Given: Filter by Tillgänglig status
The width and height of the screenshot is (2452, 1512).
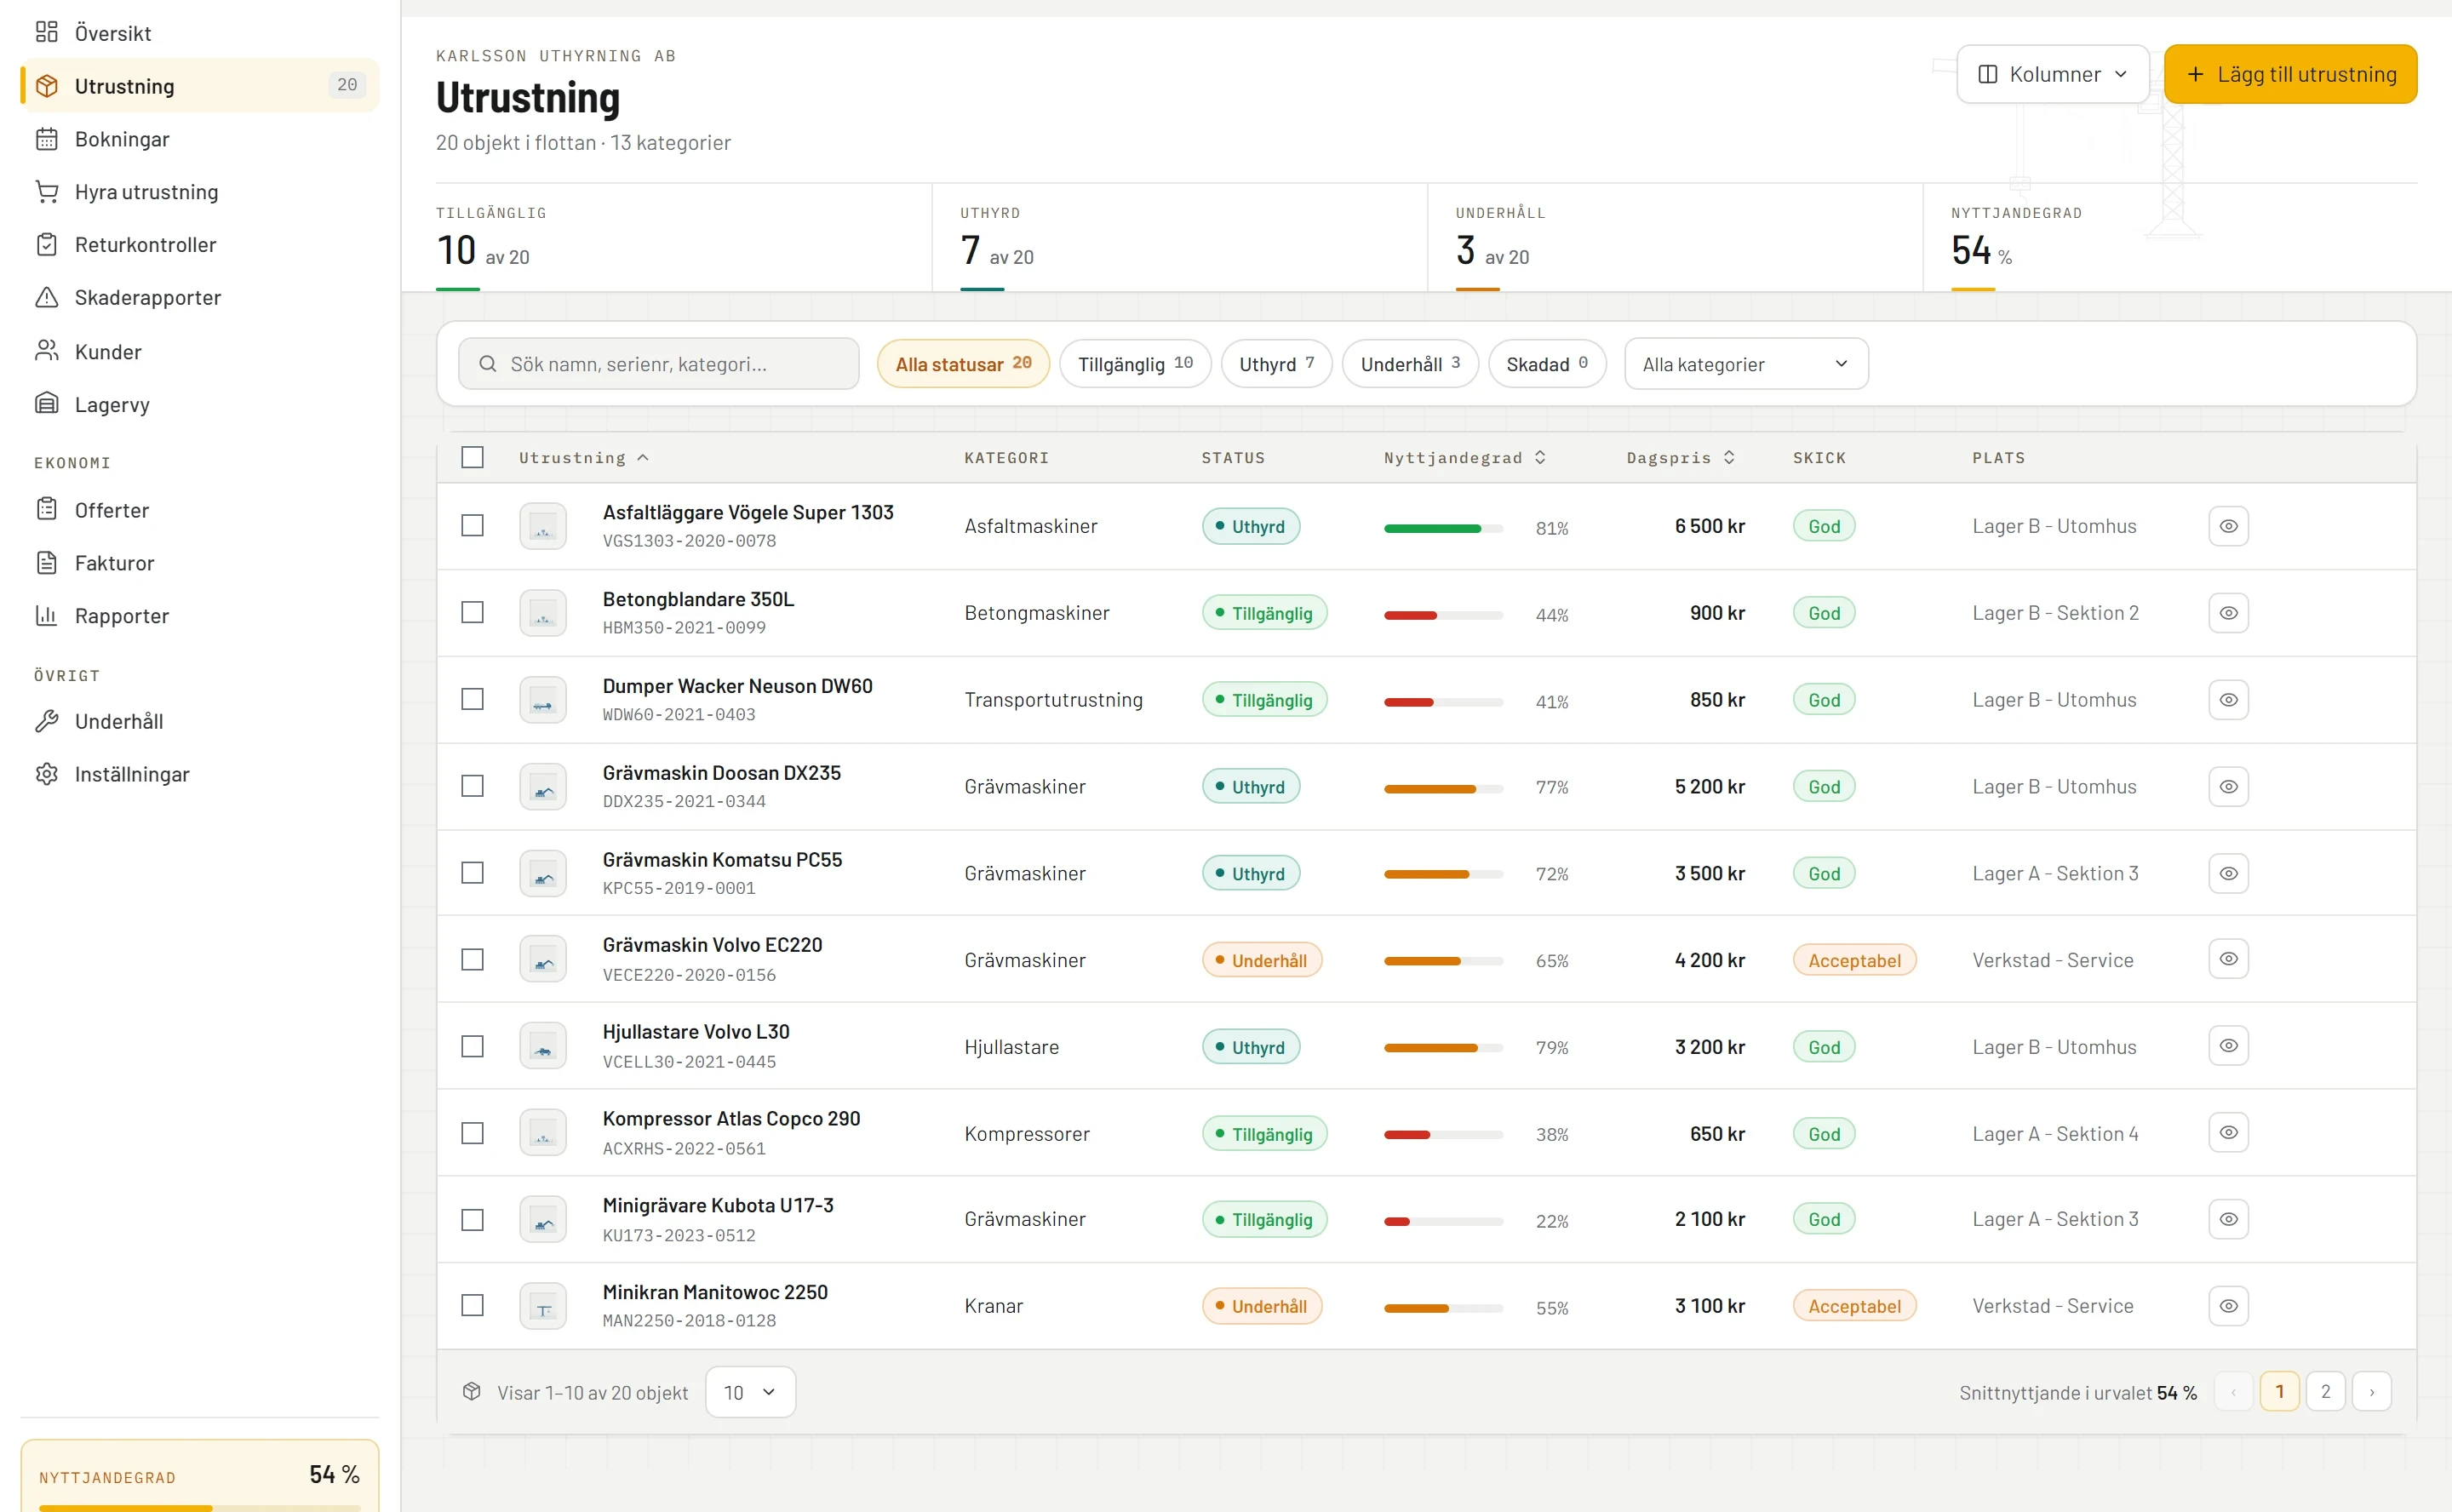Looking at the screenshot, I should [1135, 364].
